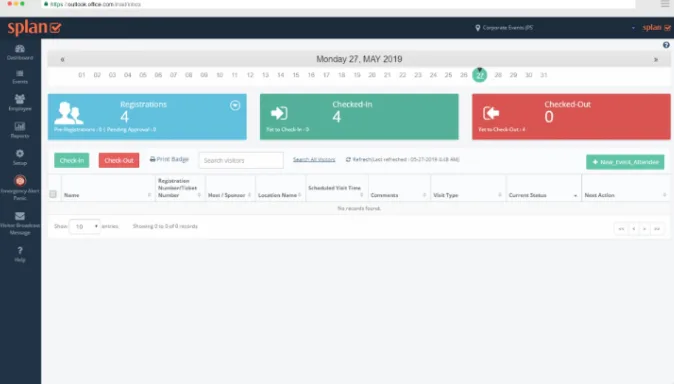The width and height of the screenshot is (674, 384).
Task: Open the Reports sidebar icon
Action: [x=20, y=126]
